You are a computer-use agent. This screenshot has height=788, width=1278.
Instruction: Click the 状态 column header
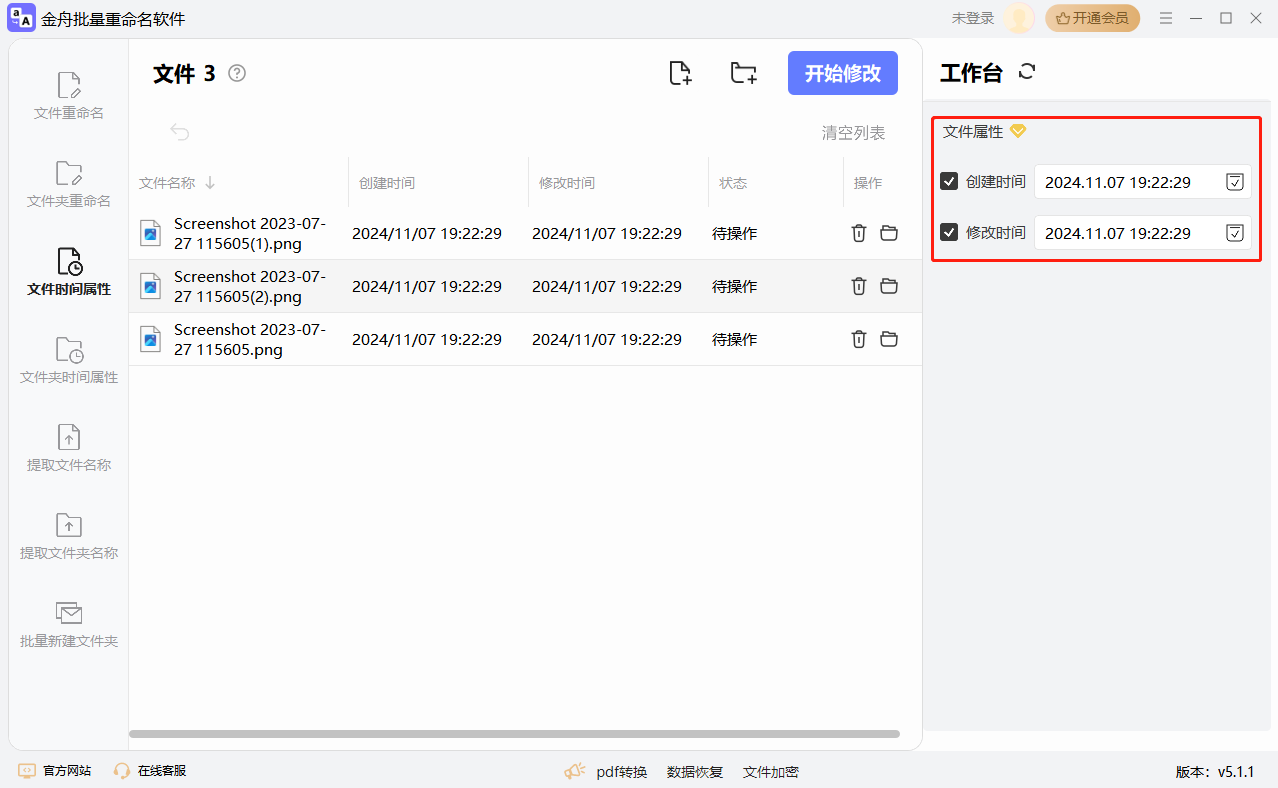[x=733, y=183]
